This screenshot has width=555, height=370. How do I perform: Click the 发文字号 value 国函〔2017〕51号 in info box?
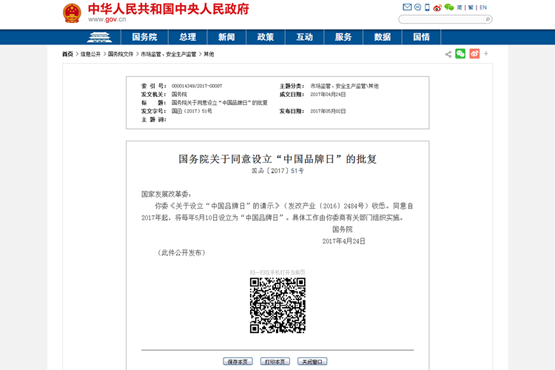click(192, 111)
